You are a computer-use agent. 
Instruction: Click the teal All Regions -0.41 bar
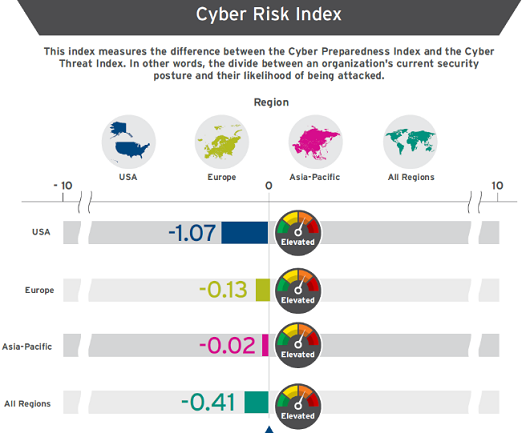click(257, 402)
